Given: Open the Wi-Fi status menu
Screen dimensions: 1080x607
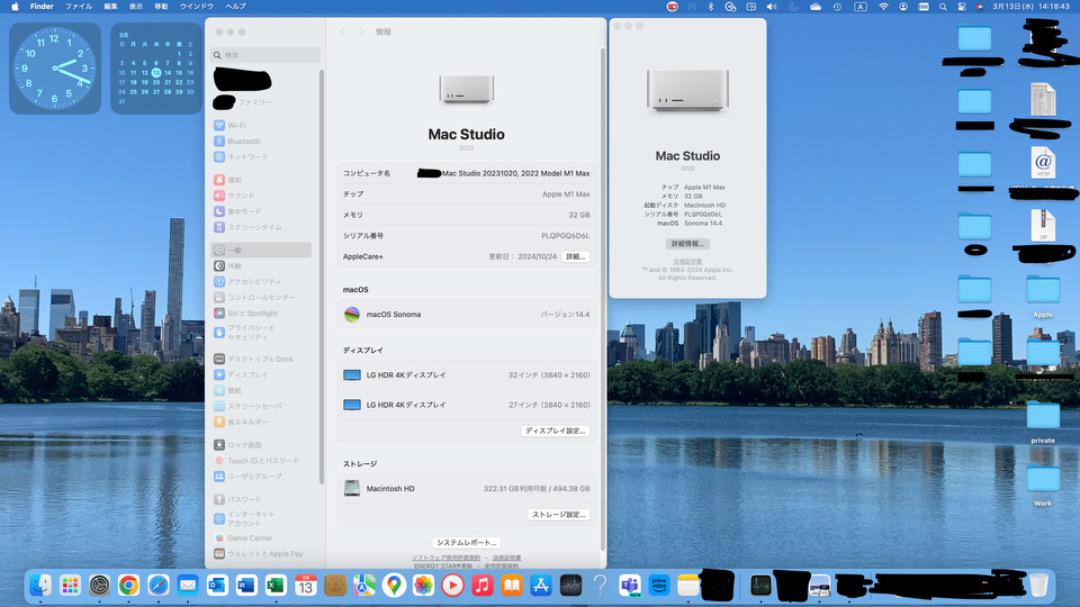Looking at the screenshot, I should click(x=883, y=6).
